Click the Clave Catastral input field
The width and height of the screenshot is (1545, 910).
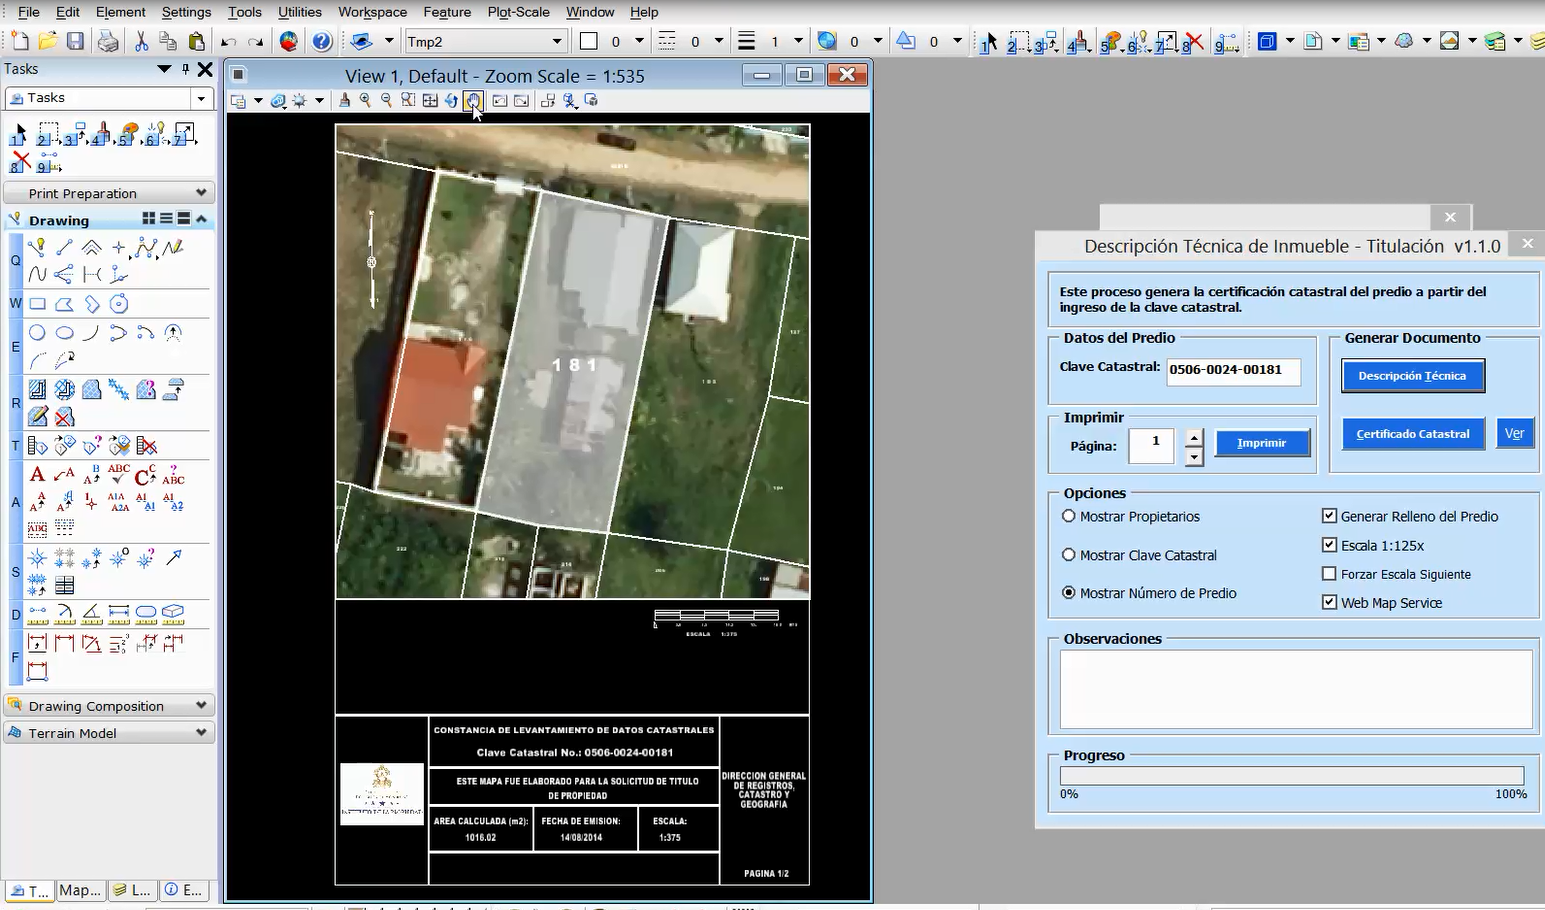point(1233,370)
